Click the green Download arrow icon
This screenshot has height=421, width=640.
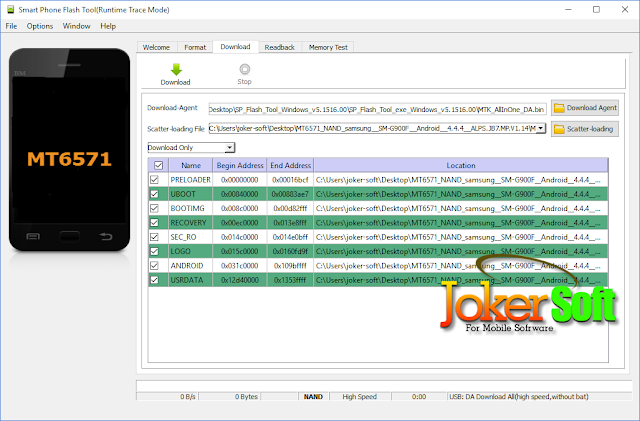(176, 69)
